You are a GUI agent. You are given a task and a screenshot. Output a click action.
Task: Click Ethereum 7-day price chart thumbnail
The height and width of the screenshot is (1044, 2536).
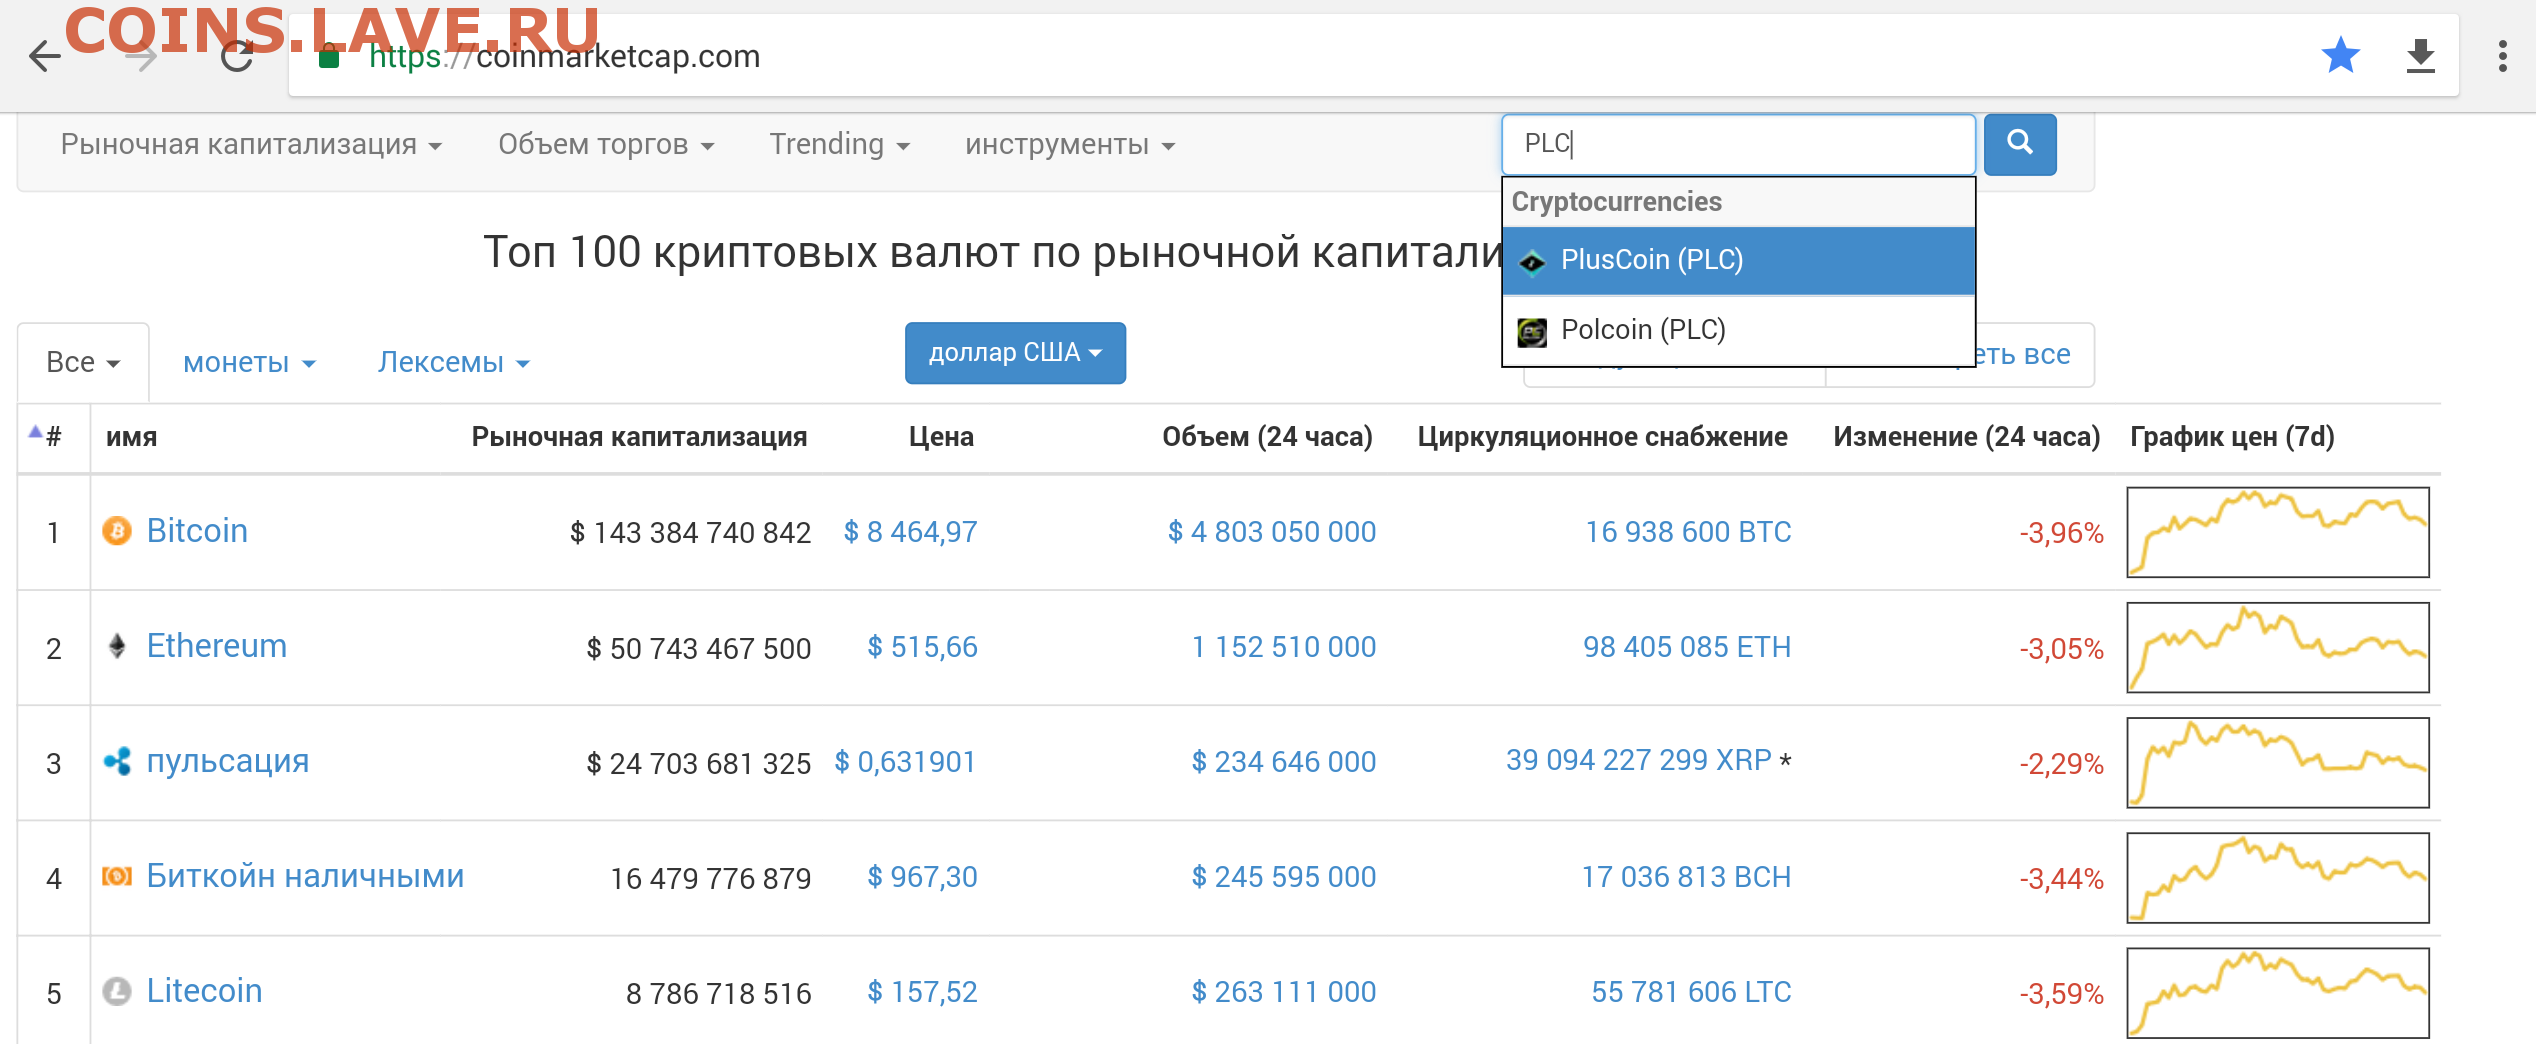[2278, 647]
